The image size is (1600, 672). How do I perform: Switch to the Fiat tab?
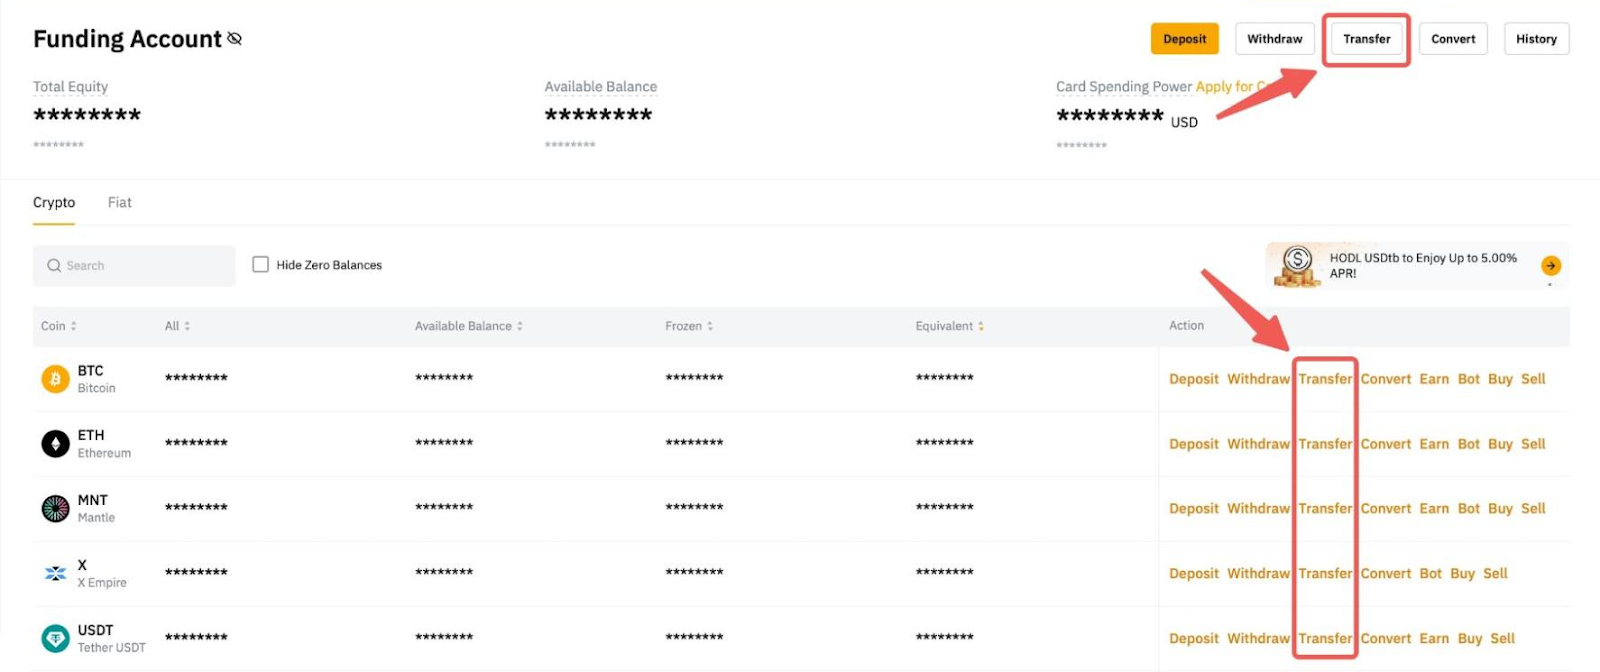pyautogui.click(x=119, y=202)
